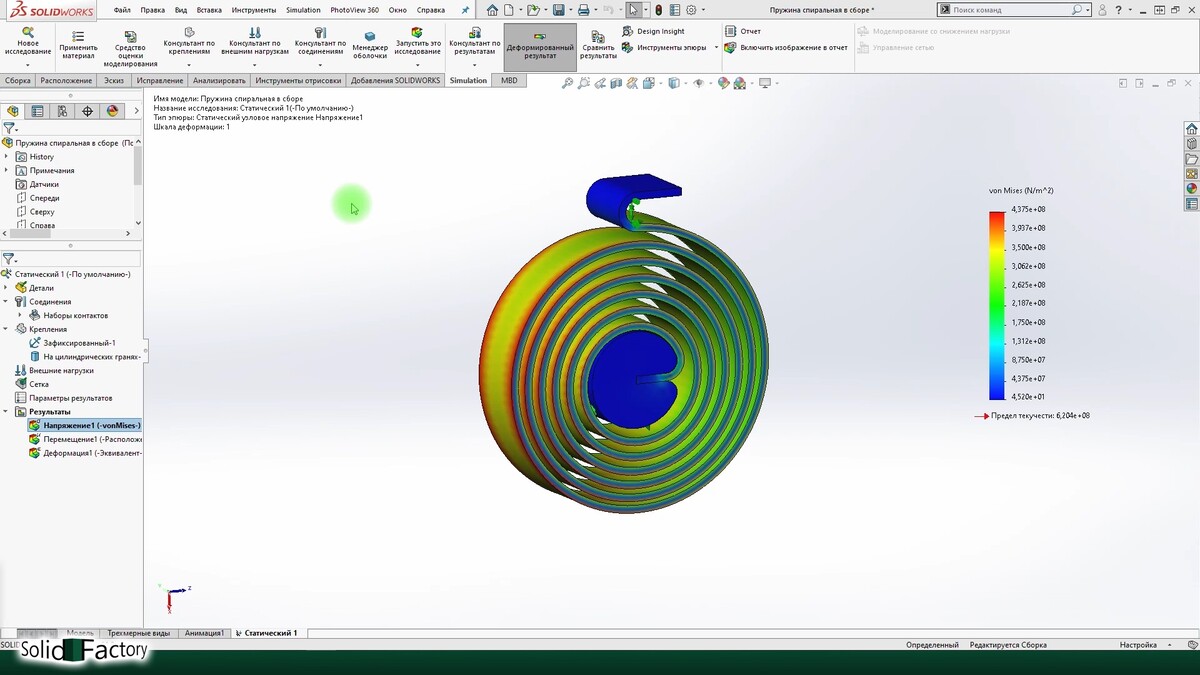This screenshot has height=675, width=1200.
Task: Select Применить материал tool
Action: (78, 45)
